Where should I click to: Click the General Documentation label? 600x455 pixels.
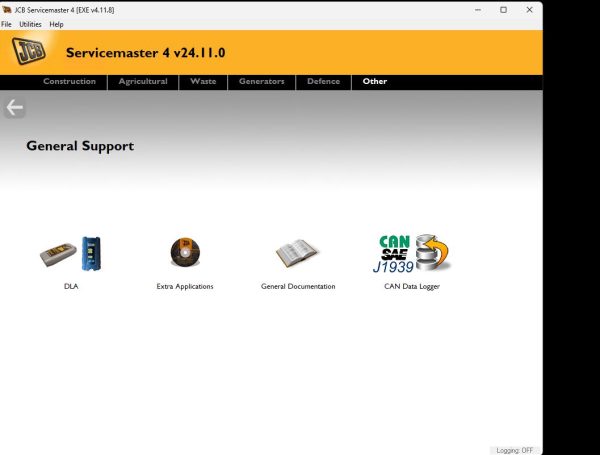pyautogui.click(x=298, y=286)
